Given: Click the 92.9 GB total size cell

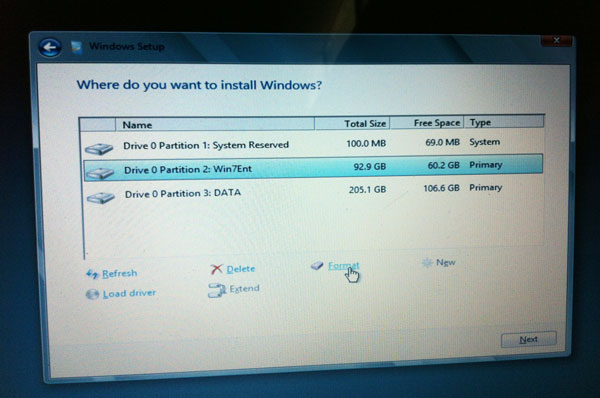Looking at the screenshot, I should click(370, 166).
